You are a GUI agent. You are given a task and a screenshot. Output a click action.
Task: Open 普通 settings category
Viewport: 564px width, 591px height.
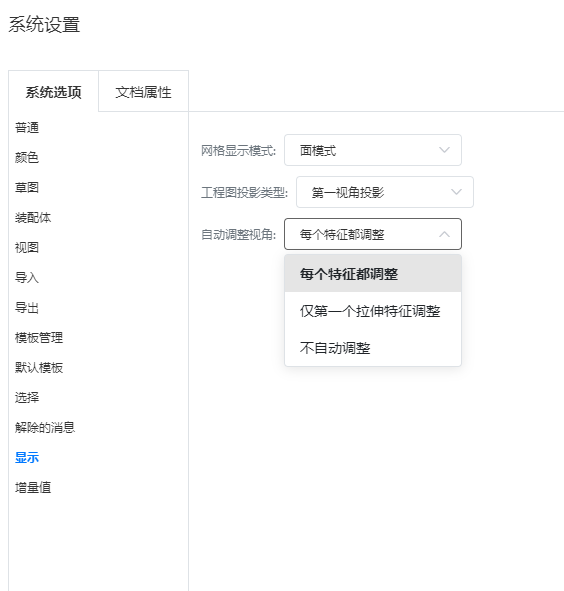click(27, 127)
